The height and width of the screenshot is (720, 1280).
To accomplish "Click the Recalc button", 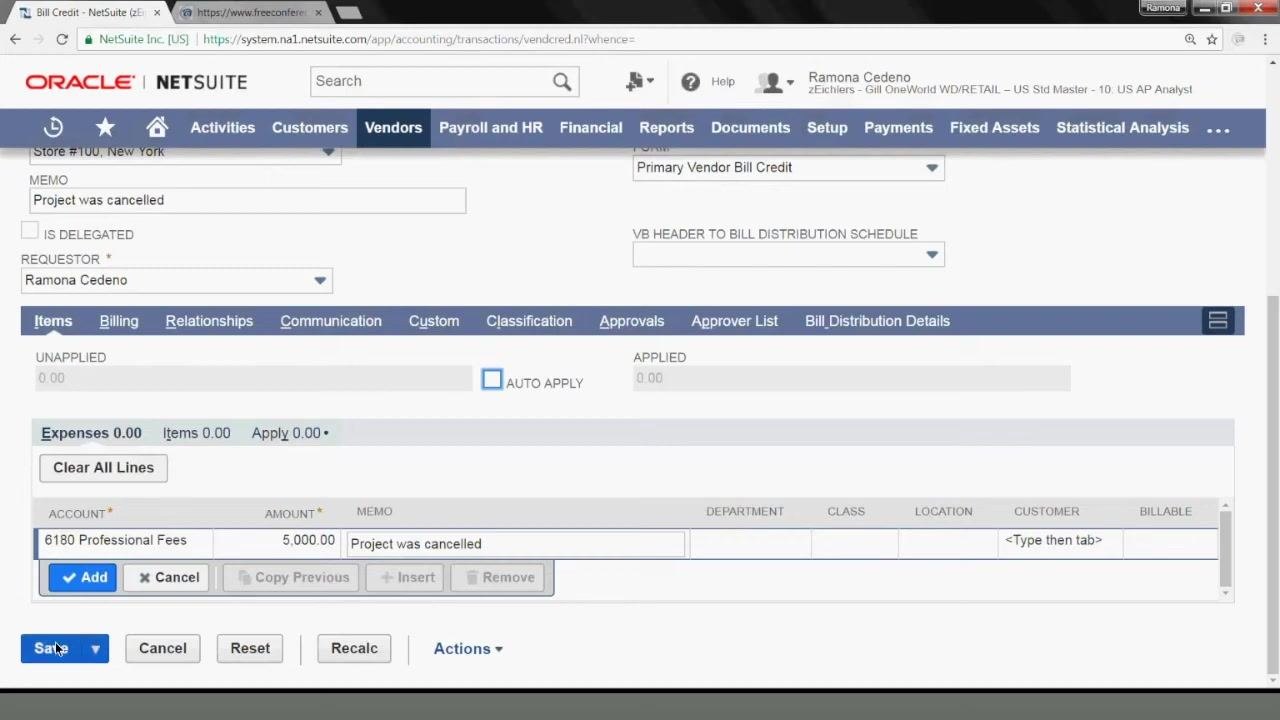I will pyautogui.click(x=354, y=648).
